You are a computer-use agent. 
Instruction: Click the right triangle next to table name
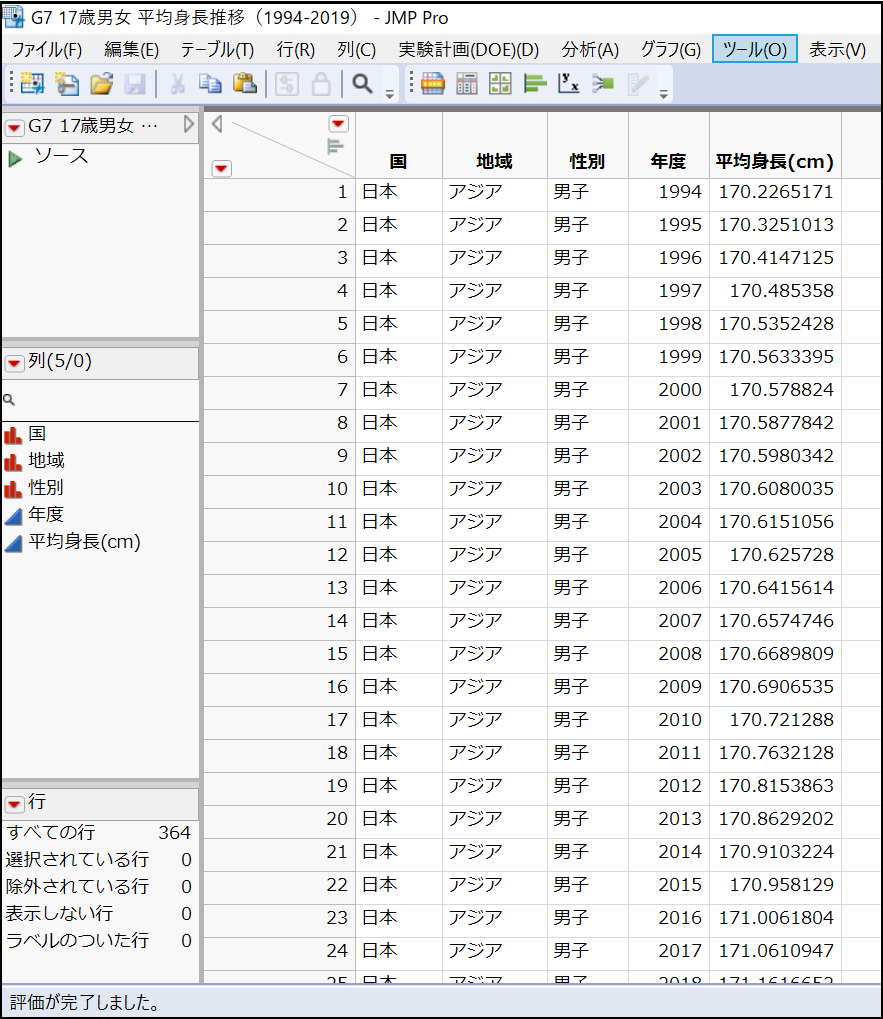(188, 124)
